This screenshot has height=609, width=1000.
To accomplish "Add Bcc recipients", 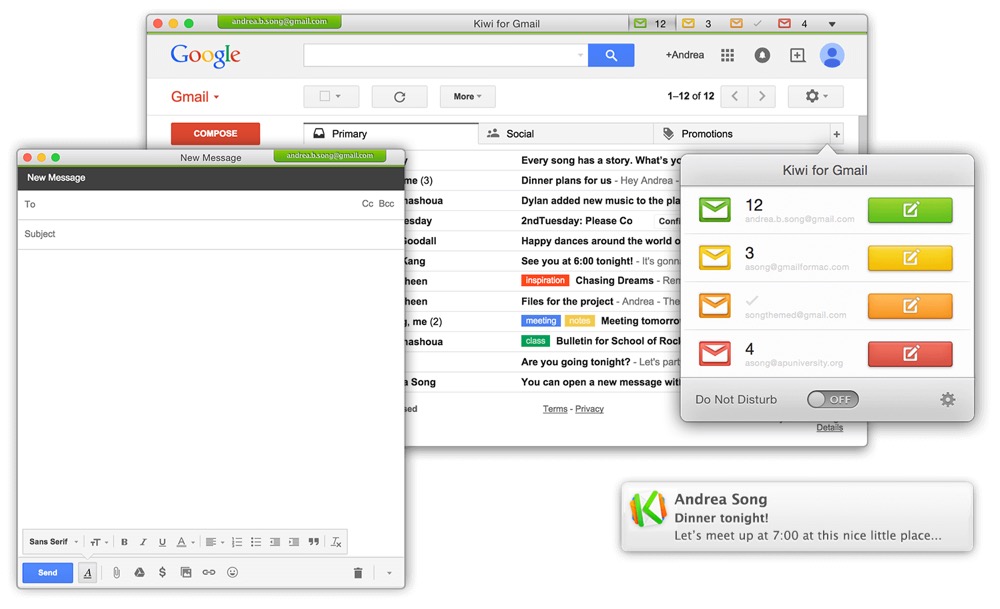I will [386, 203].
